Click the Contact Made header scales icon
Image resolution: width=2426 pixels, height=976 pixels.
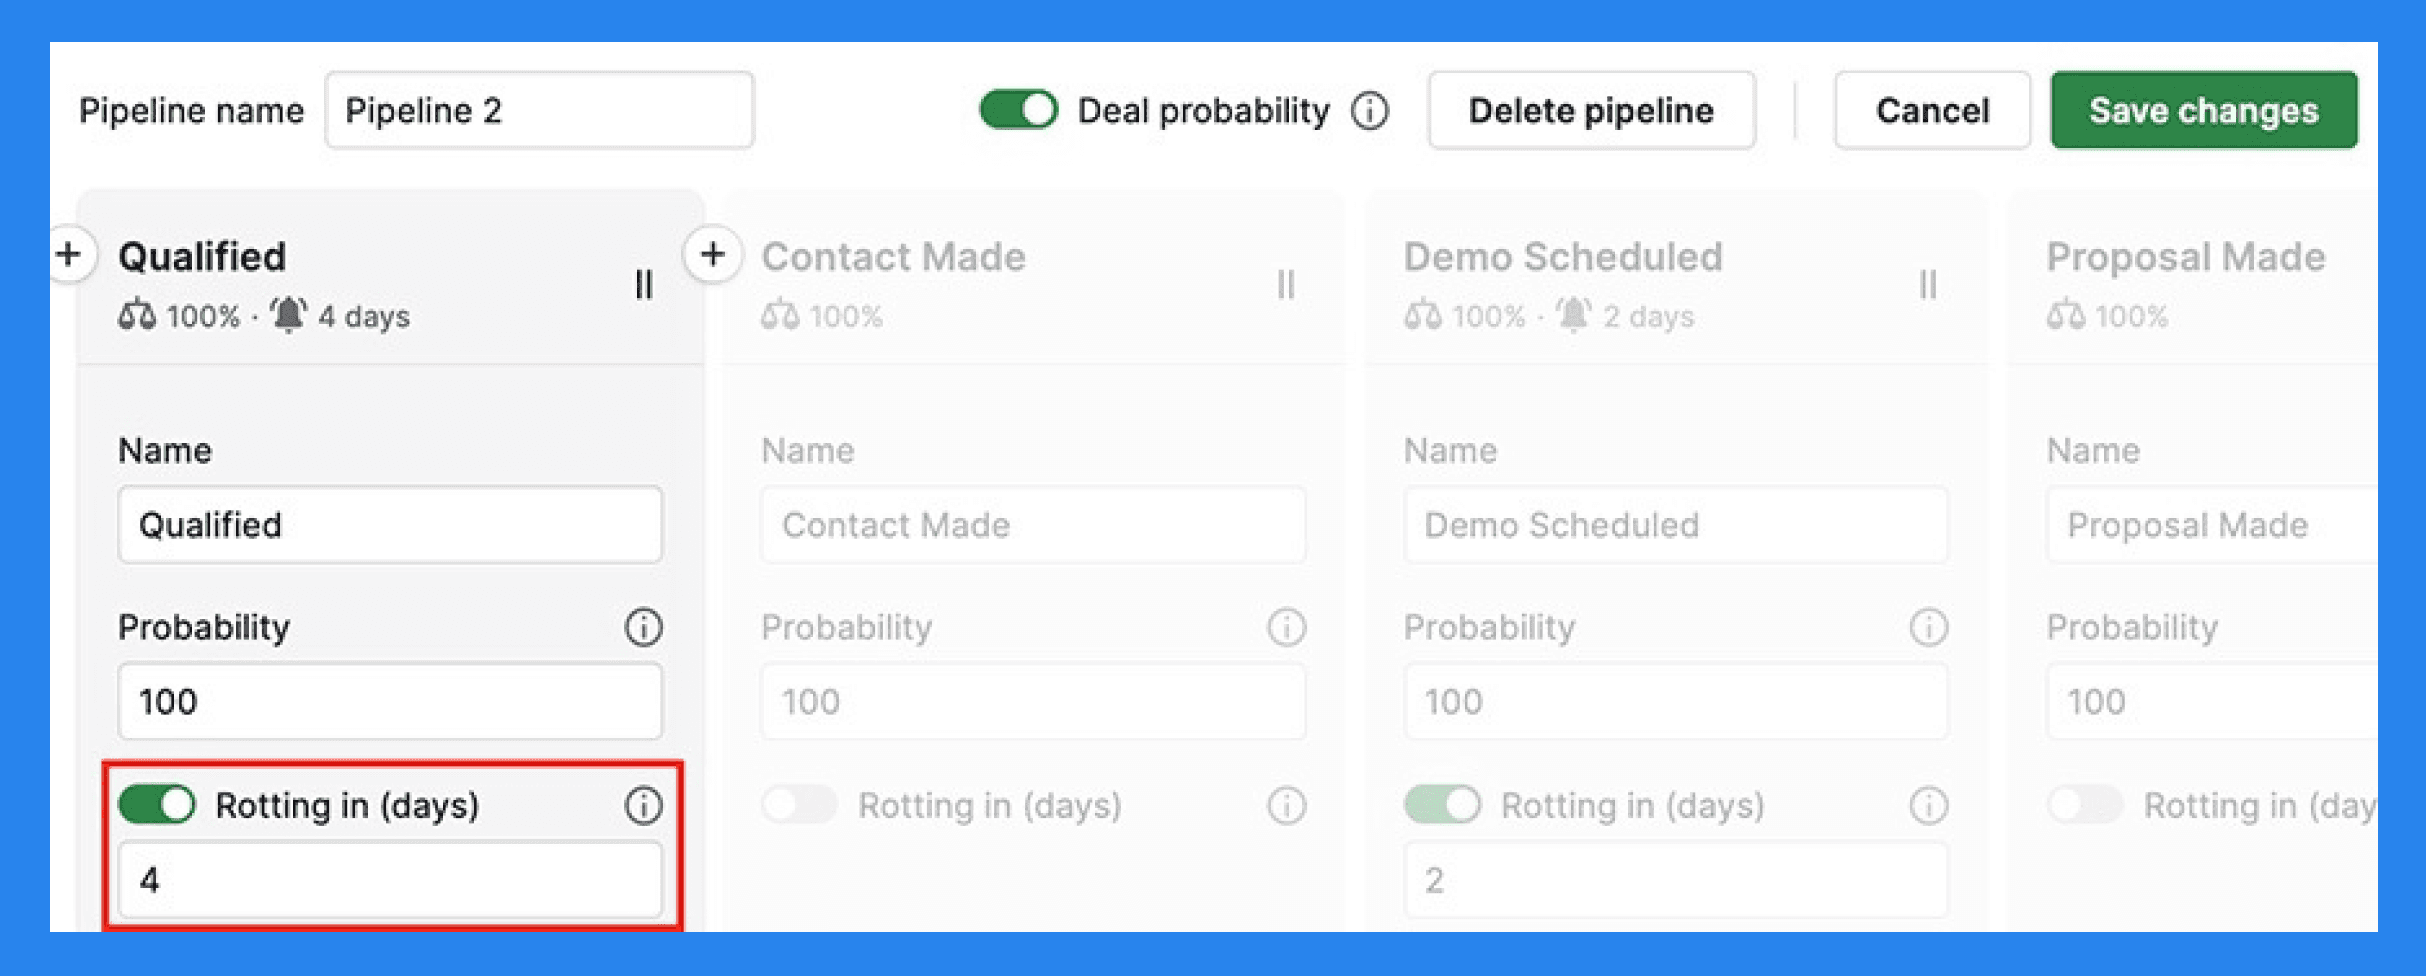[x=780, y=316]
